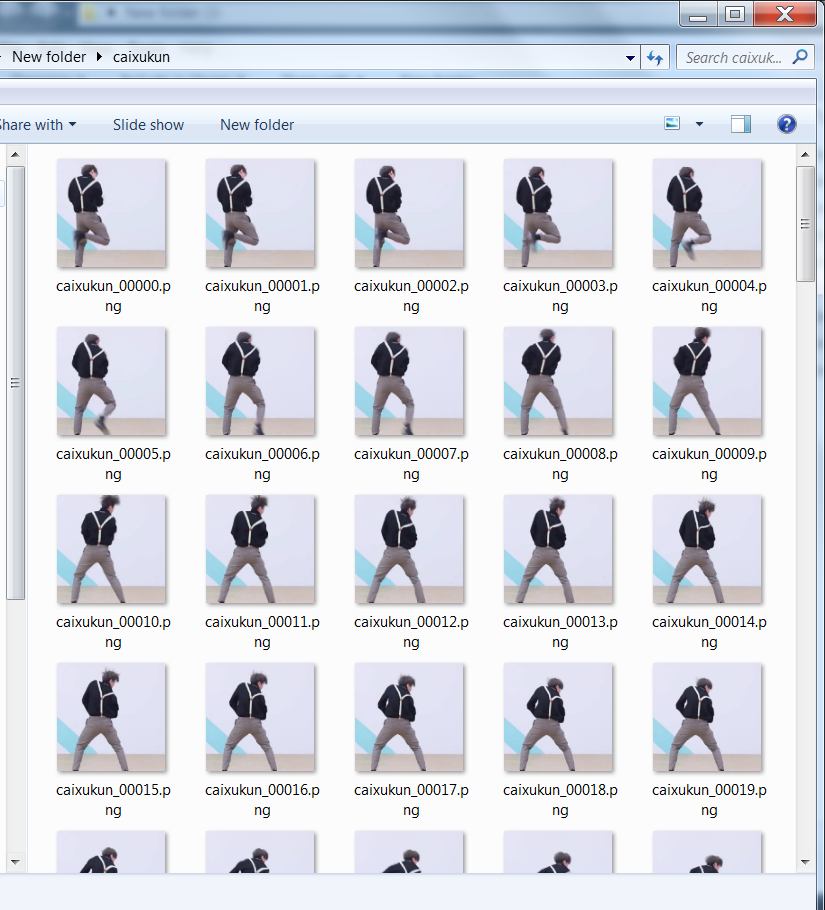This screenshot has height=910, width=825.
Task: Select thumbnail of caixukun_00016.png
Action: tap(260, 717)
